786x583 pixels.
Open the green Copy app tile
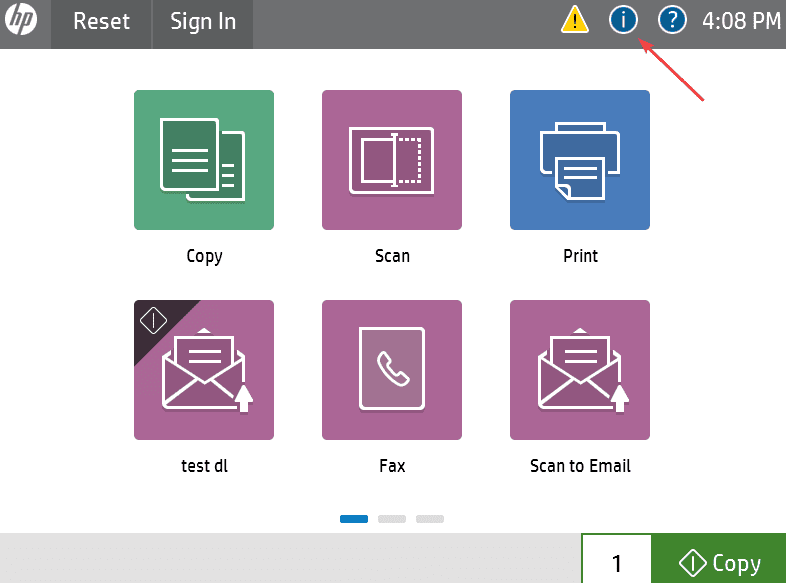(x=204, y=160)
